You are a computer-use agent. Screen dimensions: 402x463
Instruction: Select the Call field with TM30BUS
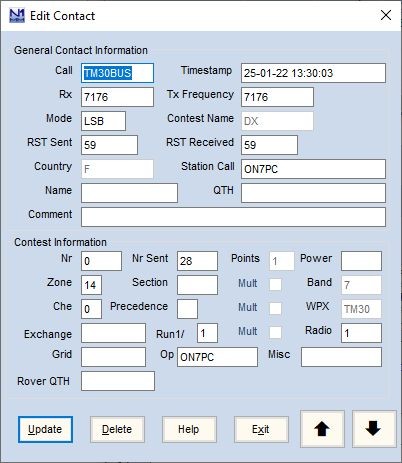pyautogui.click(x=117, y=73)
